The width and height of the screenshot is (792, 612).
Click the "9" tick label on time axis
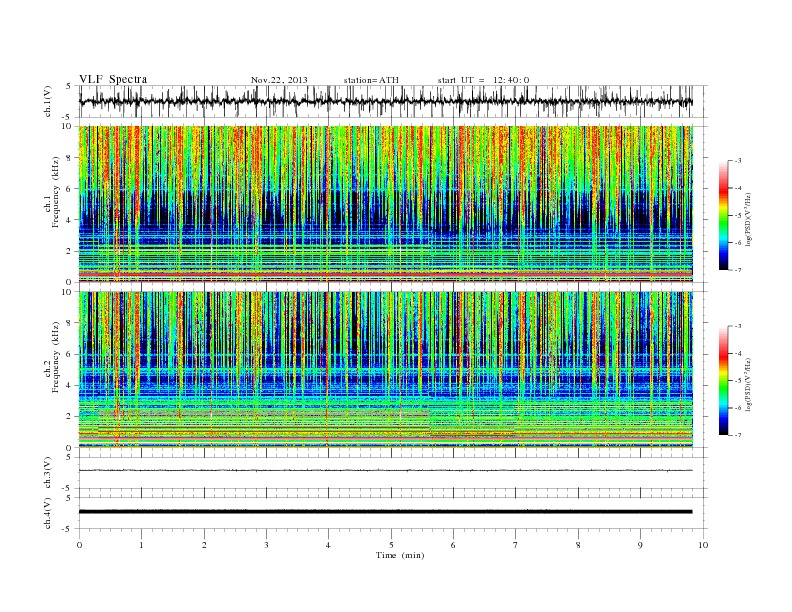[x=640, y=545]
